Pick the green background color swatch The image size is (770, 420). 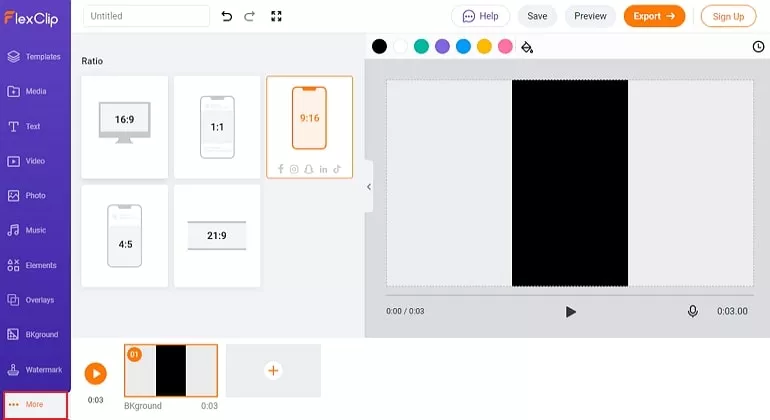tap(421, 47)
